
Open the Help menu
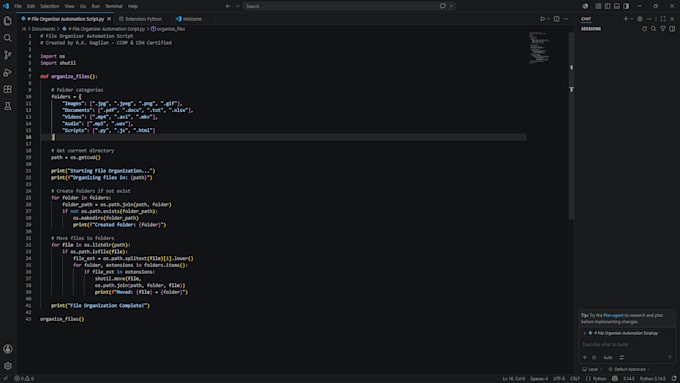133,6
